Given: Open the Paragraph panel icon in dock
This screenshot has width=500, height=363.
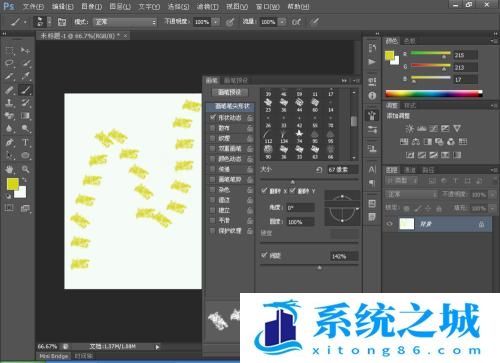Looking at the screenshot, I should pyautogui.click(x=372, y=183).
